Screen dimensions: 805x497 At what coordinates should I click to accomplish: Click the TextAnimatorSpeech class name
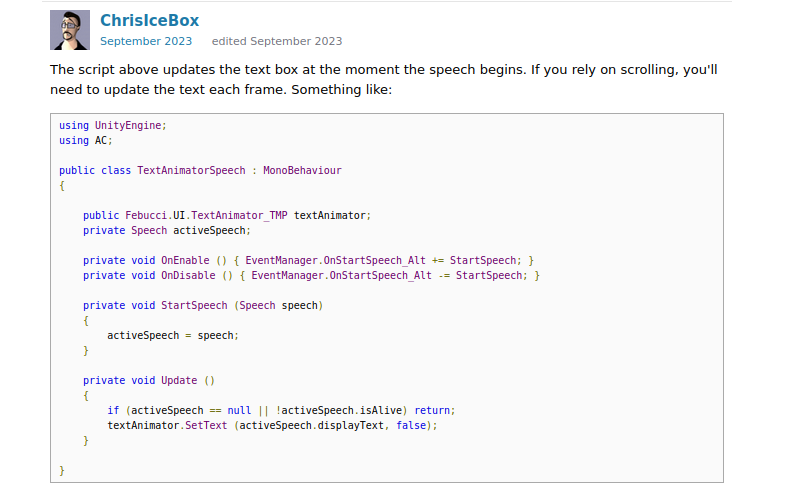tap(191, 170)
